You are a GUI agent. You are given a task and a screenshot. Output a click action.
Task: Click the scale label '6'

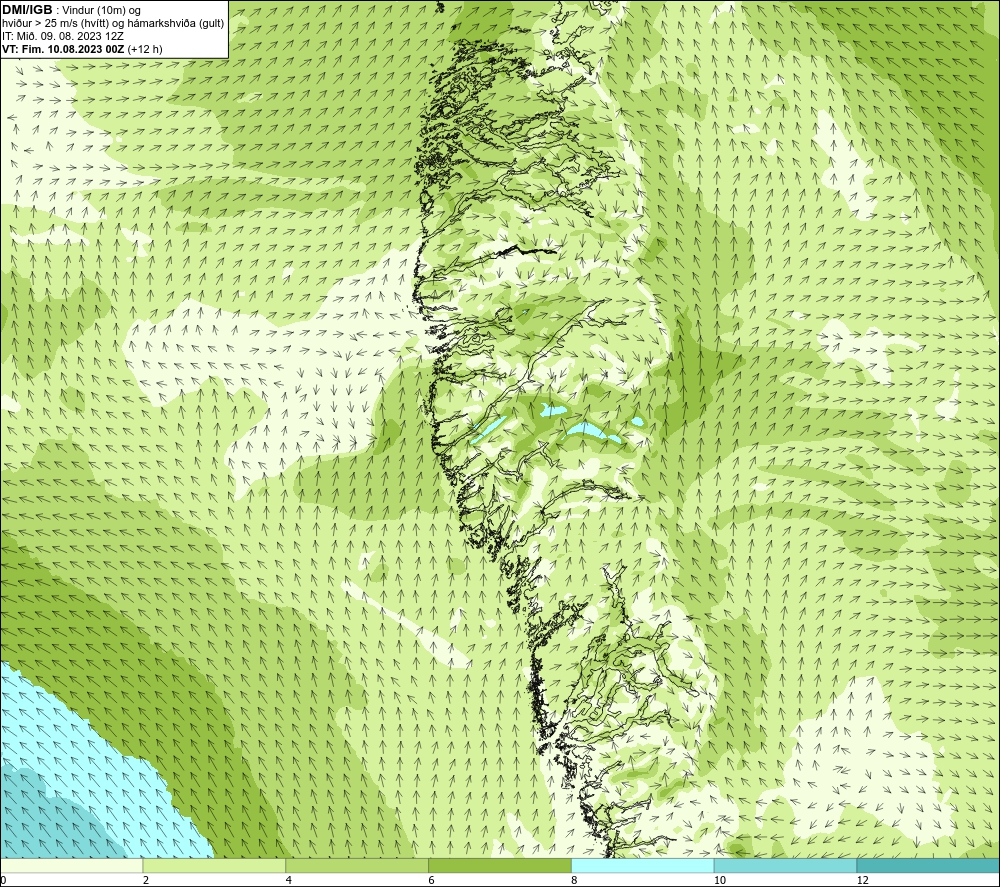[432, 881]
